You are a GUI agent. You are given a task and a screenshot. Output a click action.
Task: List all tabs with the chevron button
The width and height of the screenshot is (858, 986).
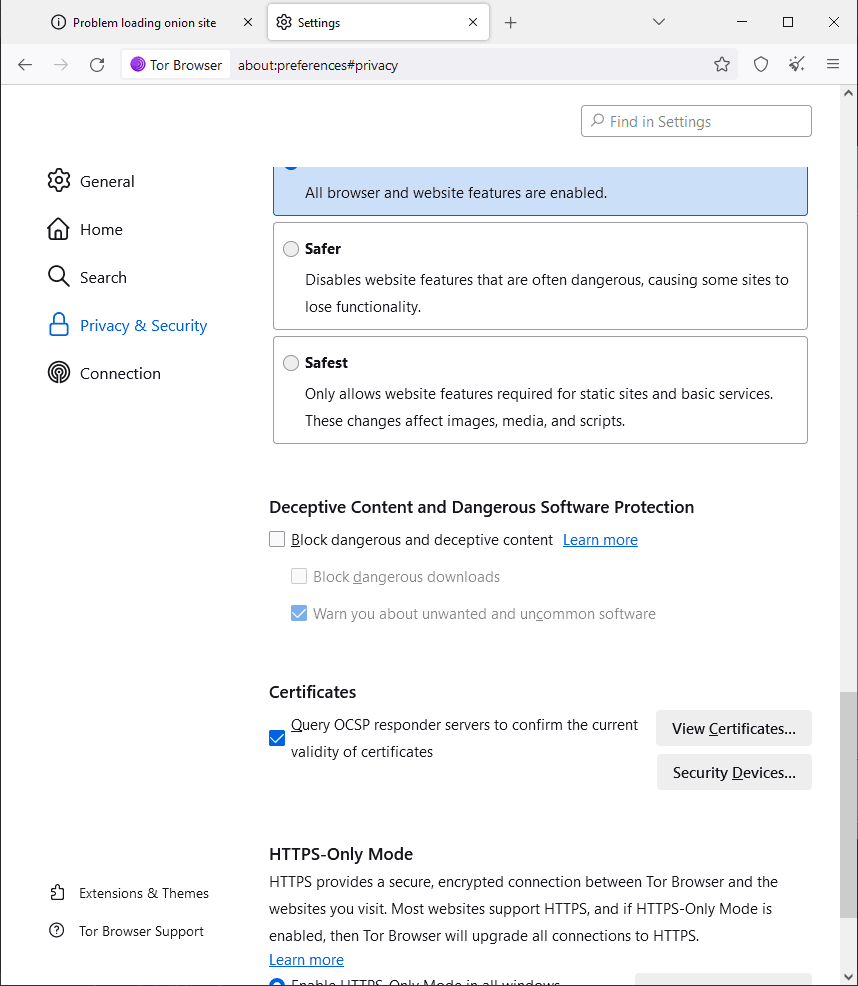pos(659,22)
